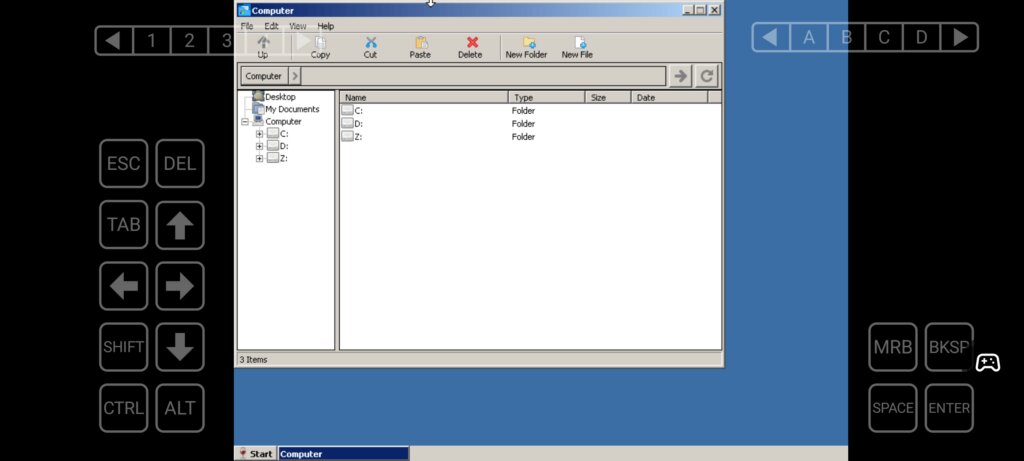Click the red Delete icon

(x=470, y=43)
